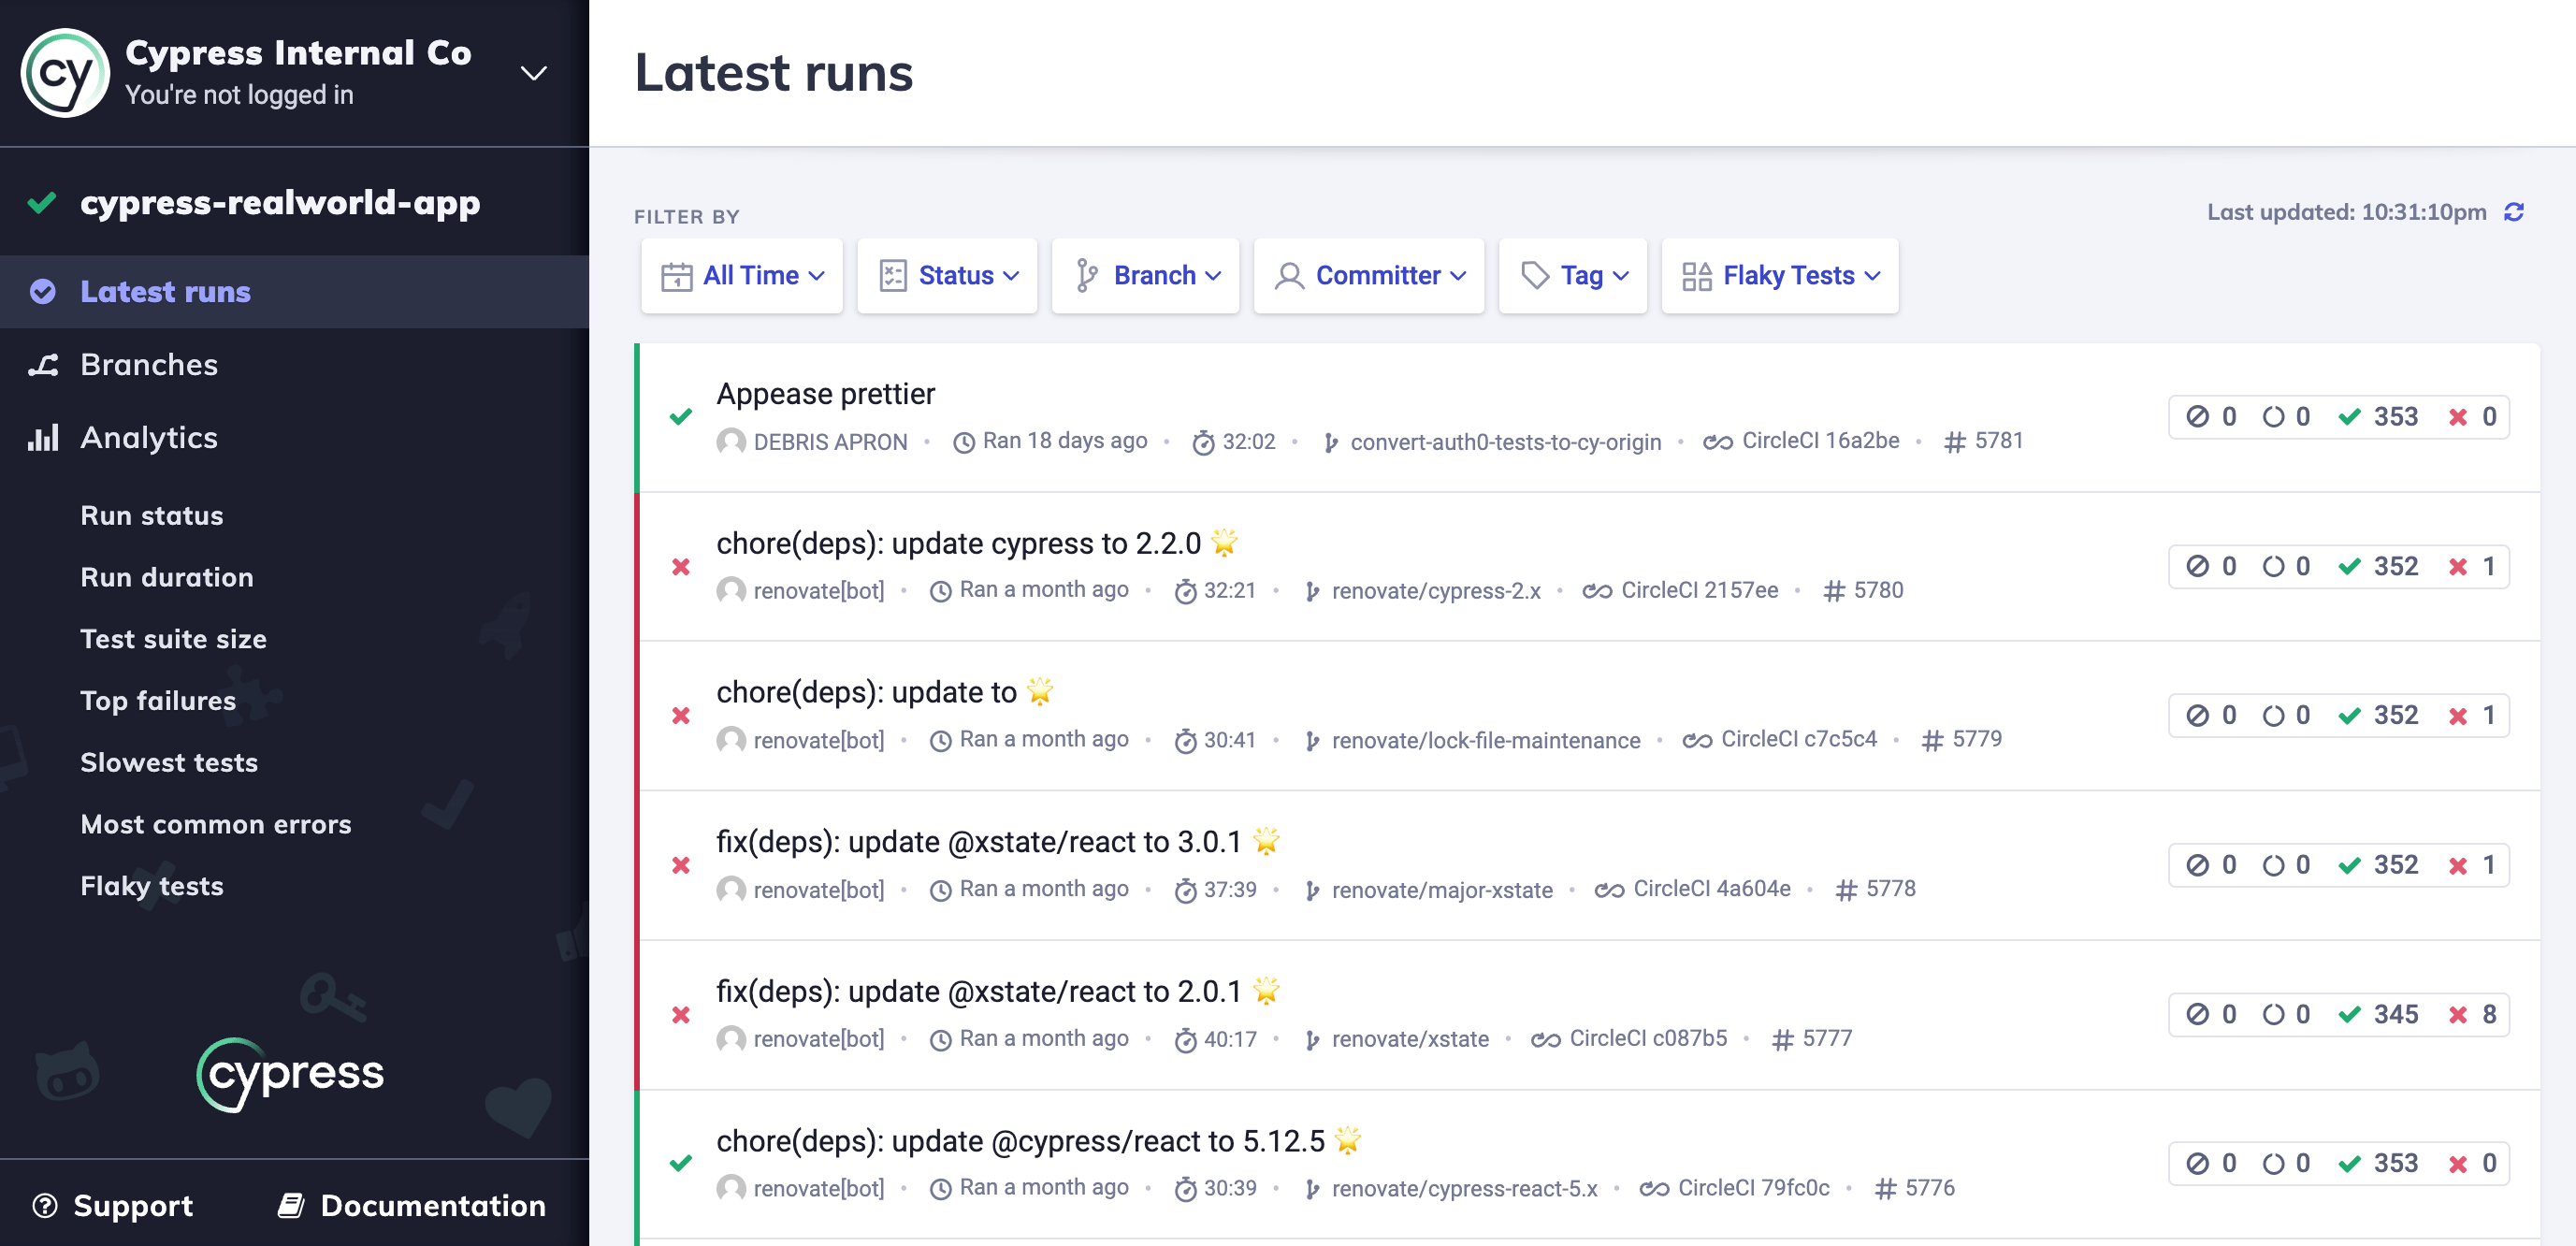This screenshot has height=1246, width=2576.
Task: Click the green checkmark beside Appease prettier run
Action: pyautogui.click(x=681, y=416)
